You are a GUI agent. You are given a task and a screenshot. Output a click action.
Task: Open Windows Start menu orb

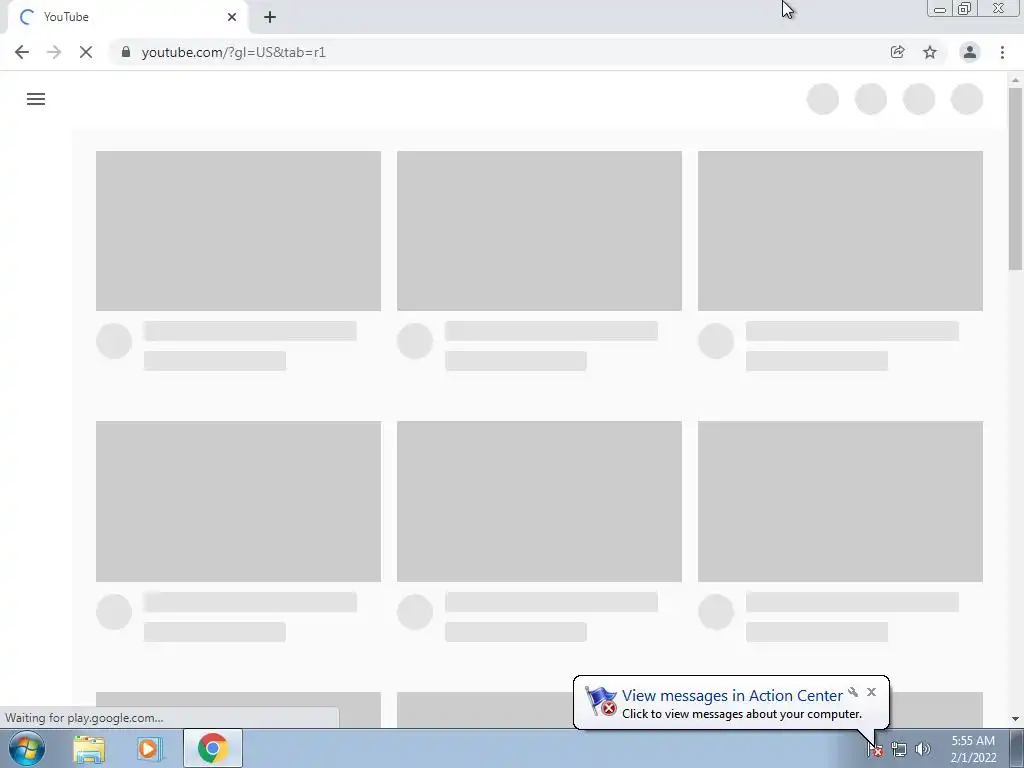coord(27,748)
